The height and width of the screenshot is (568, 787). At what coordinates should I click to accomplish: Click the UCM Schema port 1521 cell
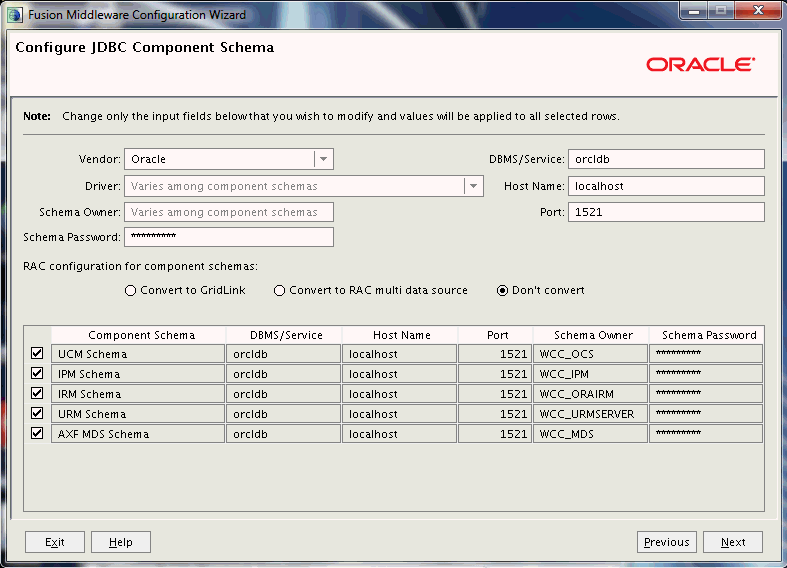[x=495, y=354]
